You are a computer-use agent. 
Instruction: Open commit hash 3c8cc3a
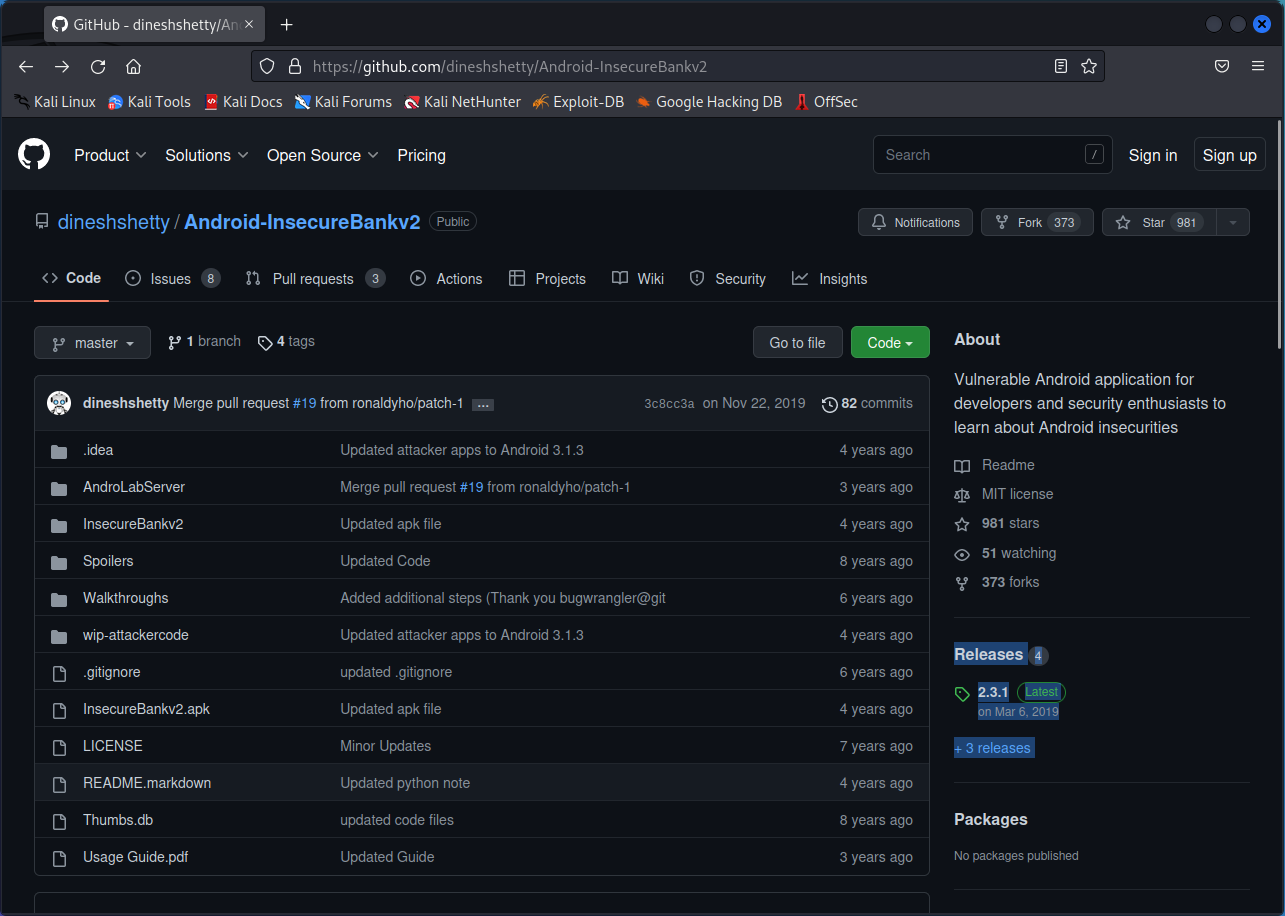(669, 404)
